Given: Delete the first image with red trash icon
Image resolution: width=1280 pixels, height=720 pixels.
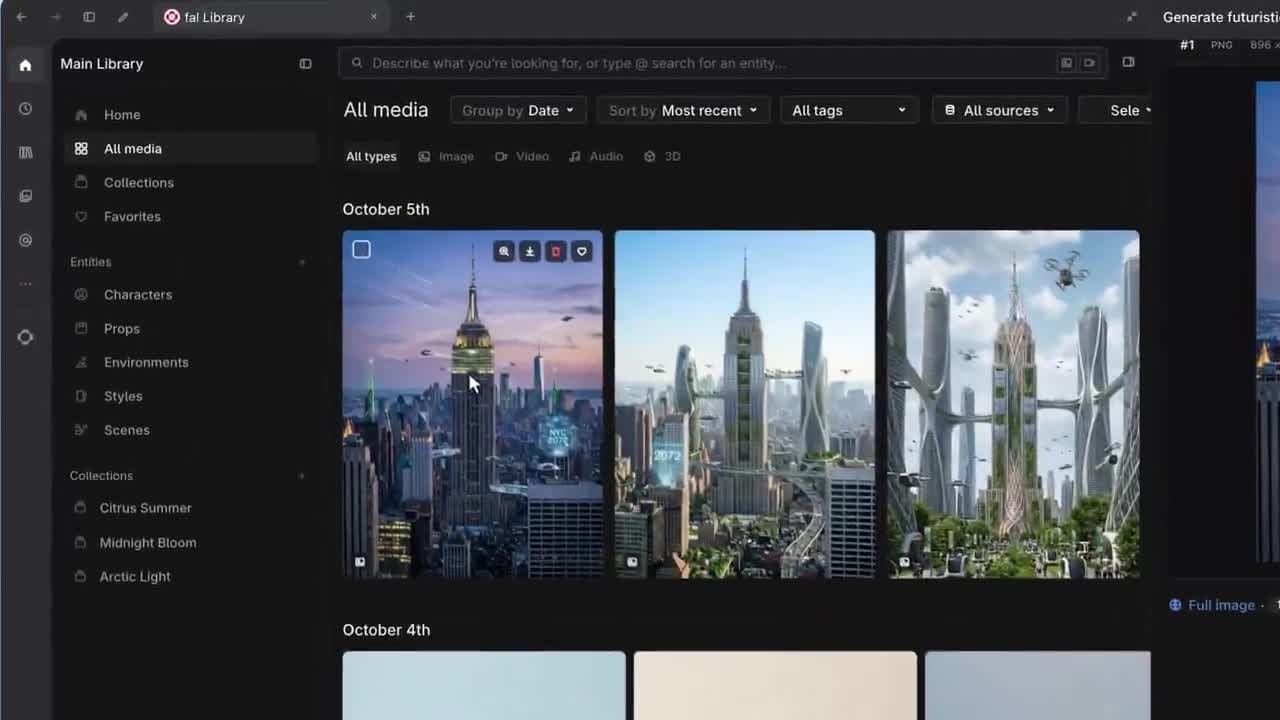Looking at the screenshot, I should pos(556,252).
